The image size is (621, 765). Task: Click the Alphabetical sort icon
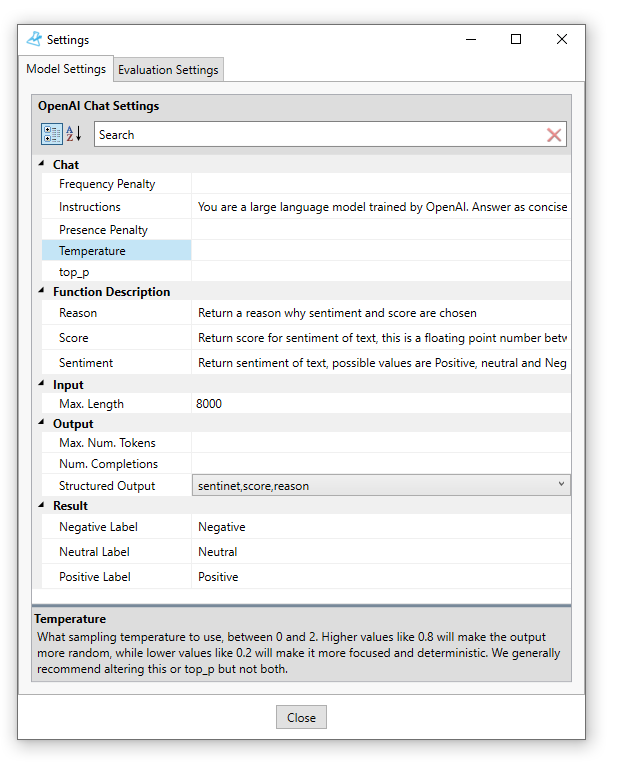pyautogui.click(x=73, y=134)
